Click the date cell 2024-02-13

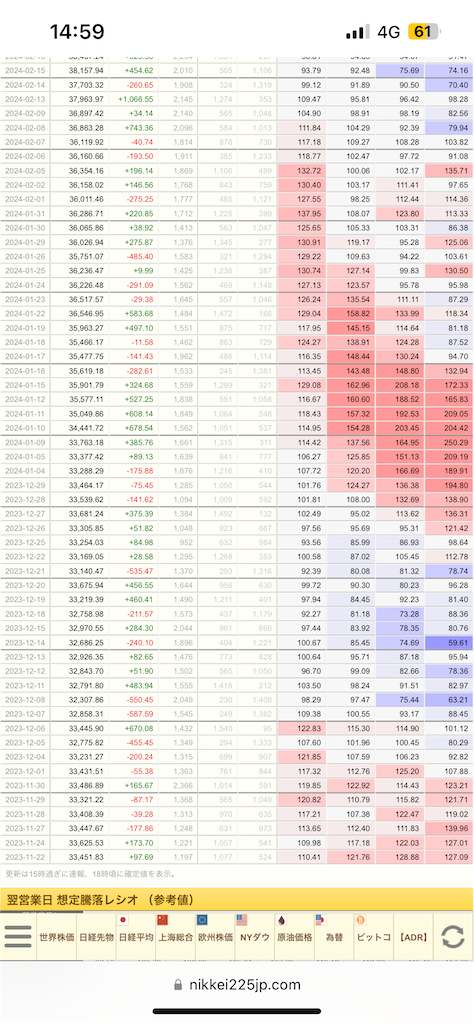tap(26, 99)
